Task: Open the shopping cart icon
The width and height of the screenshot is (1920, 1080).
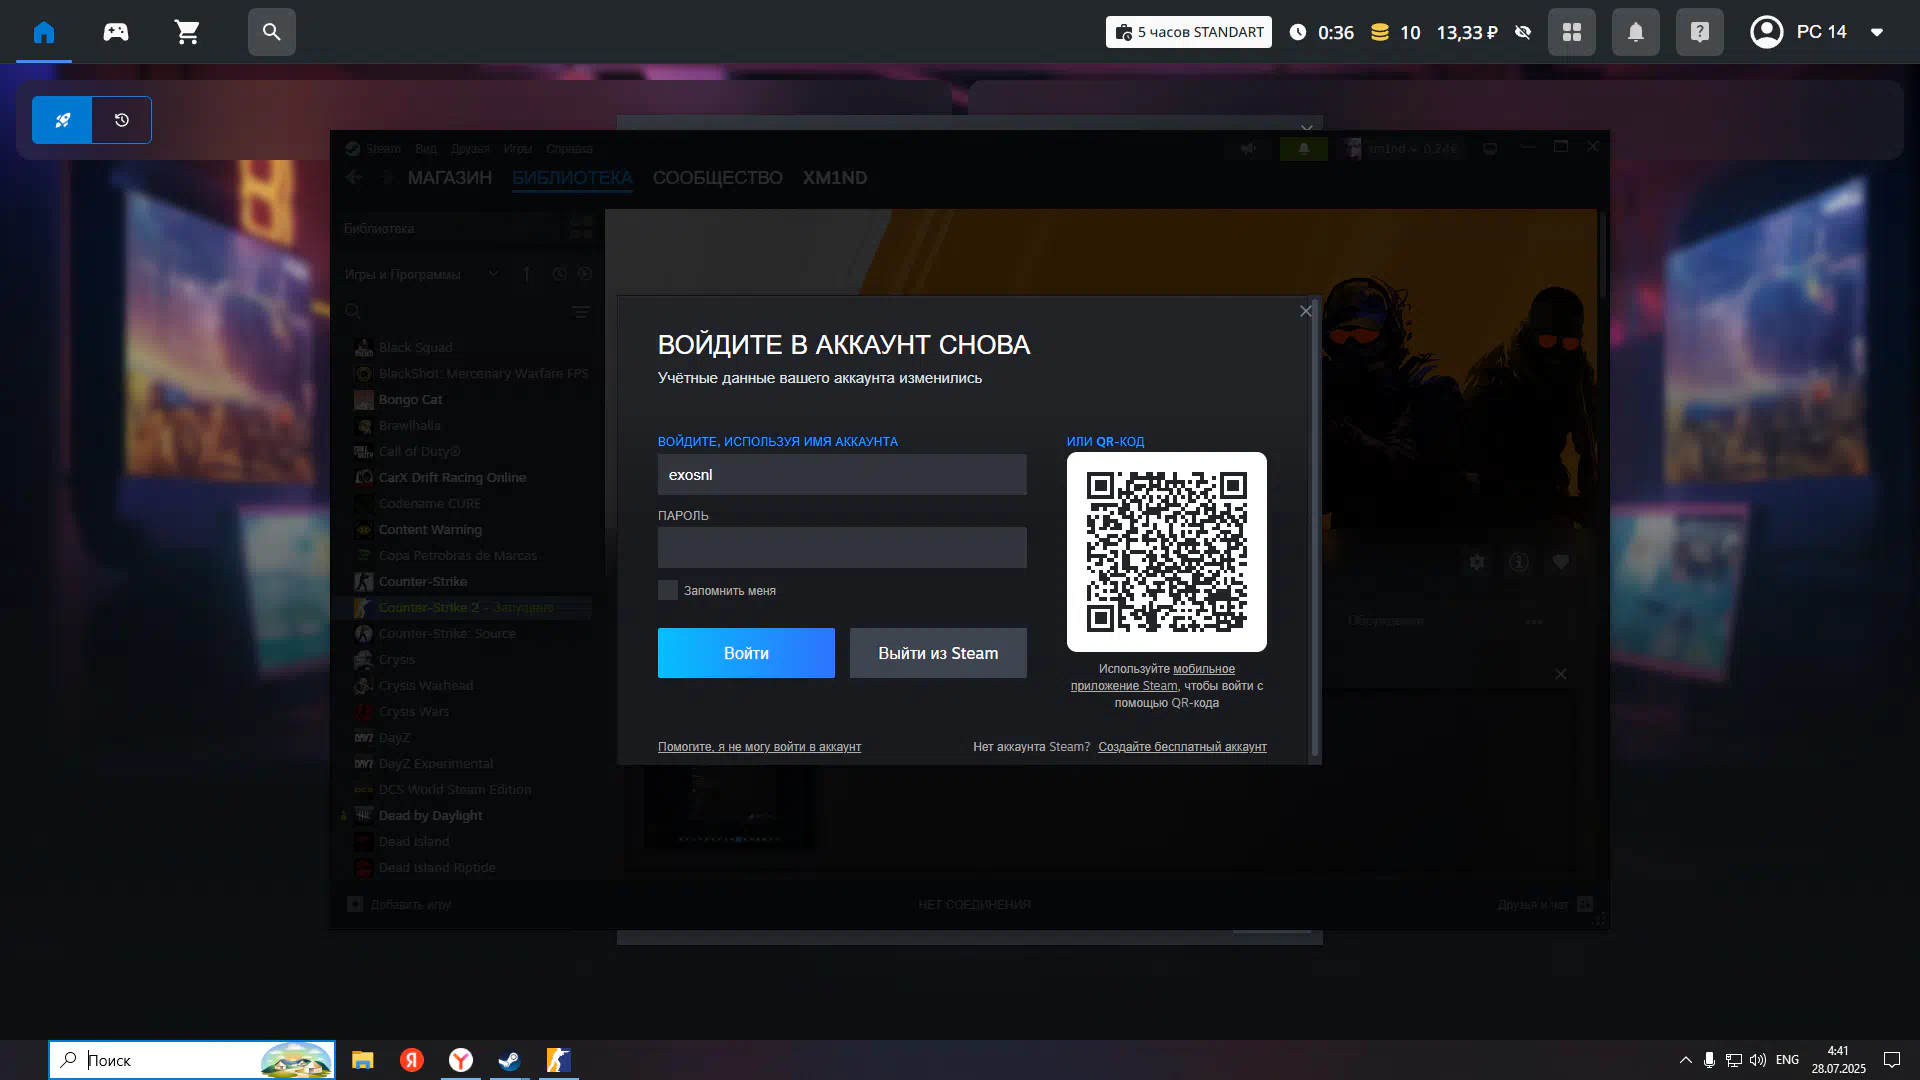Action: coord(187,32)
